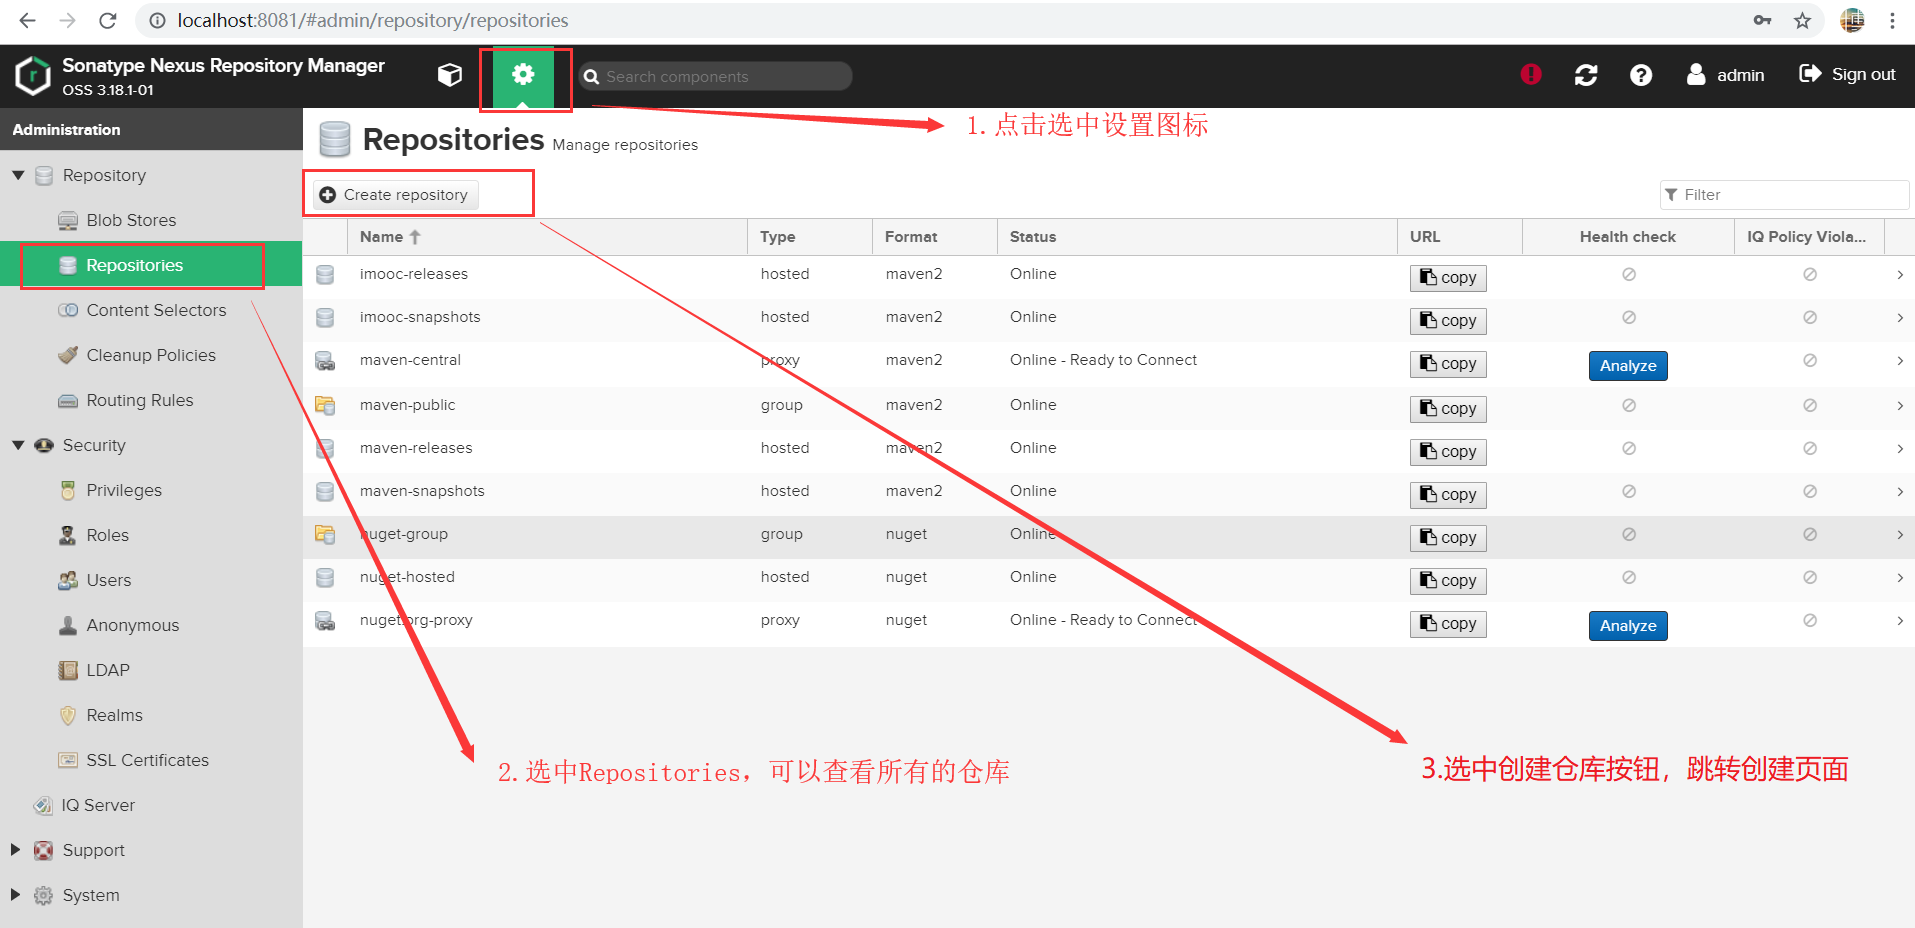Select the imooc-snapshots repository name
Screen dimensions: 1915x928
420,317
